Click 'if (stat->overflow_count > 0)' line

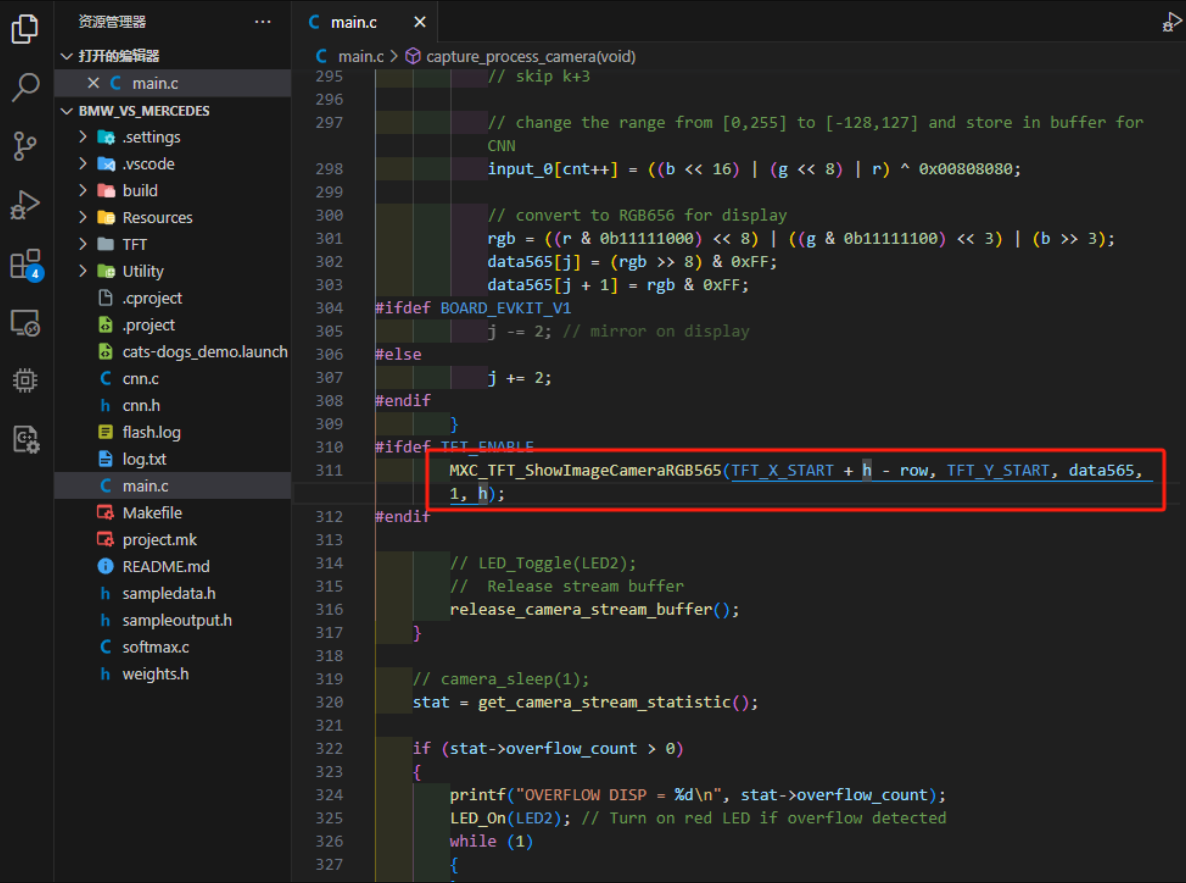pos(548,749)
